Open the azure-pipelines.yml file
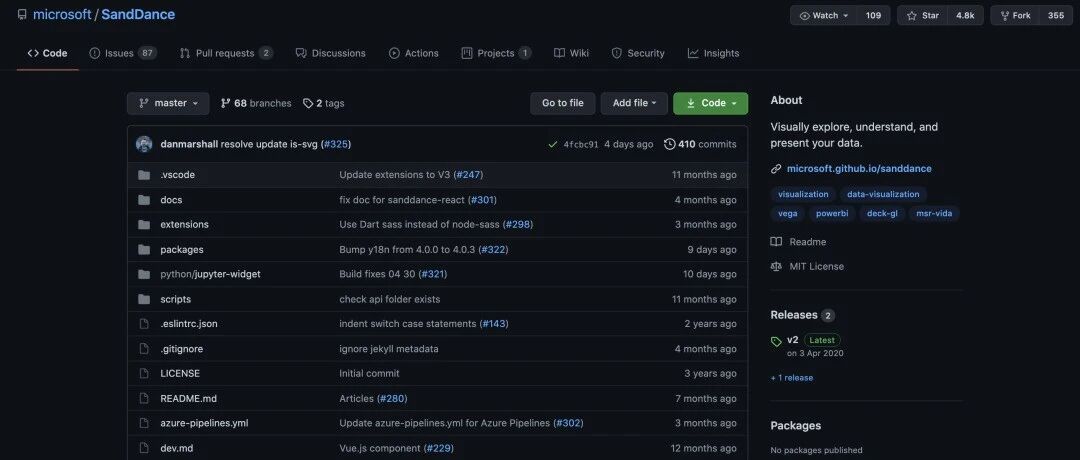 [204, 423]
